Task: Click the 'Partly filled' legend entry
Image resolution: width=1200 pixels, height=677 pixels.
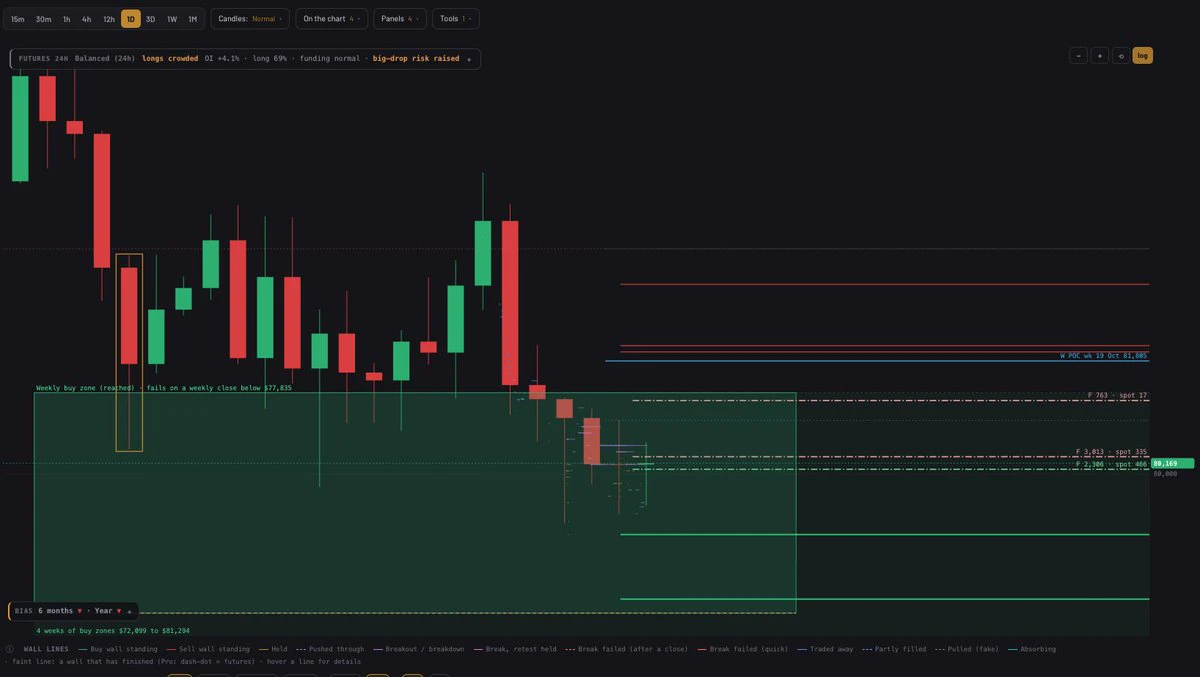Action: coord(894,649)
